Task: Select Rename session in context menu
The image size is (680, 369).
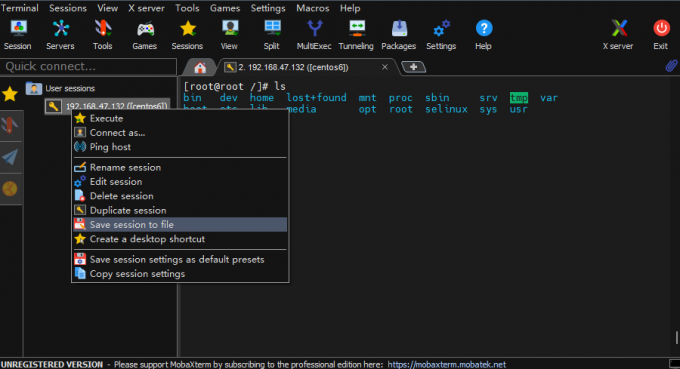Action: coord(180,167)
